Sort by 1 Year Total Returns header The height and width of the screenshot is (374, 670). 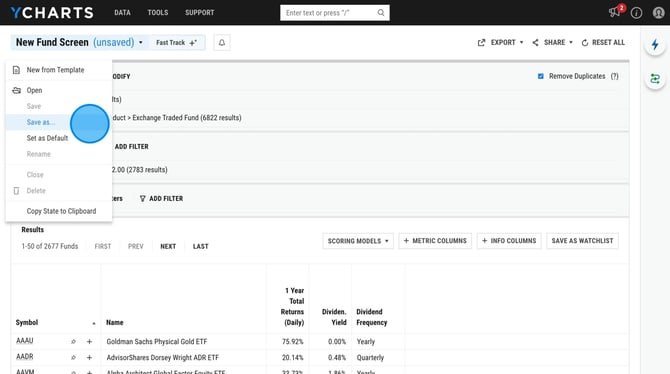(292, 306)
